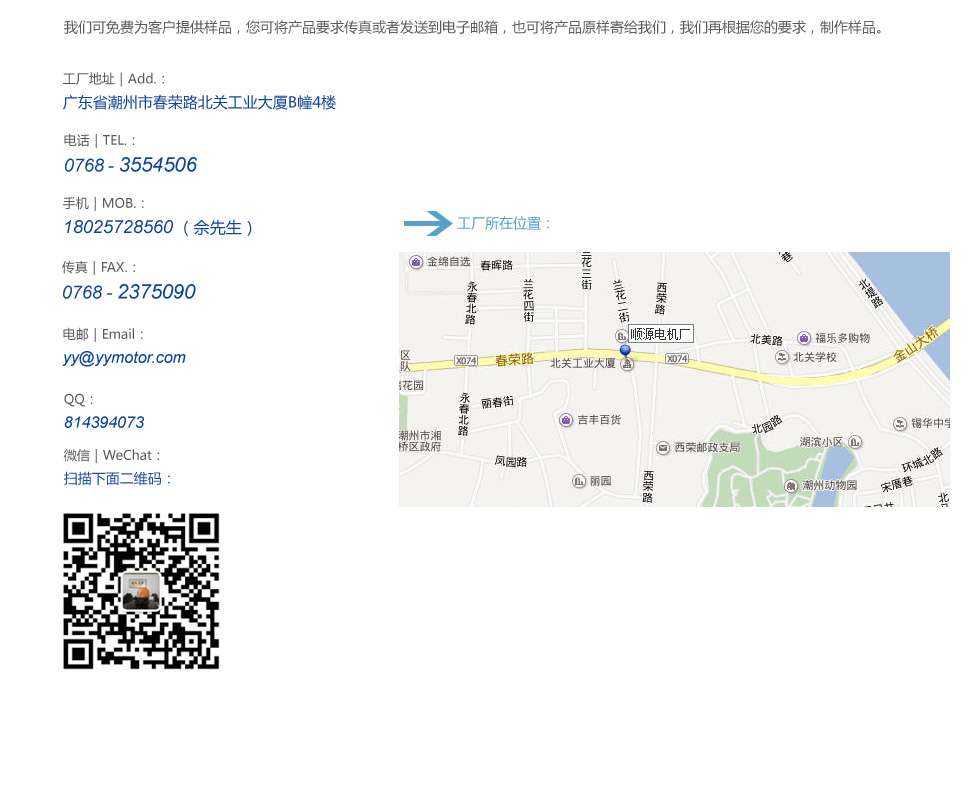Click the 金山大桥 bridge label on the map
This screenshot has width=980, height=800.
click(916, 344)
